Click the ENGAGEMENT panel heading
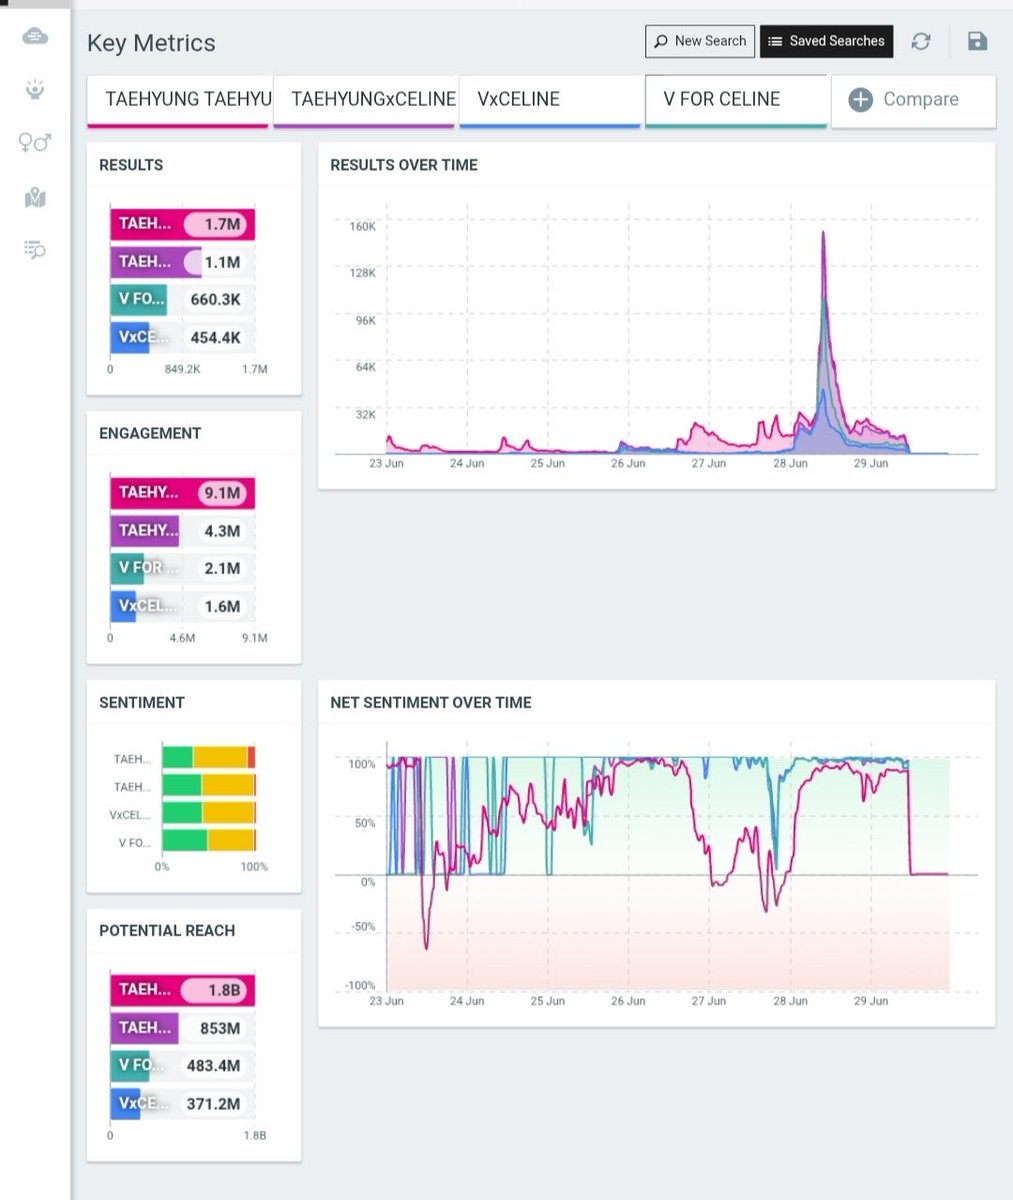Viewport: 1013px width, 1200px height. (x=150, y=434)
